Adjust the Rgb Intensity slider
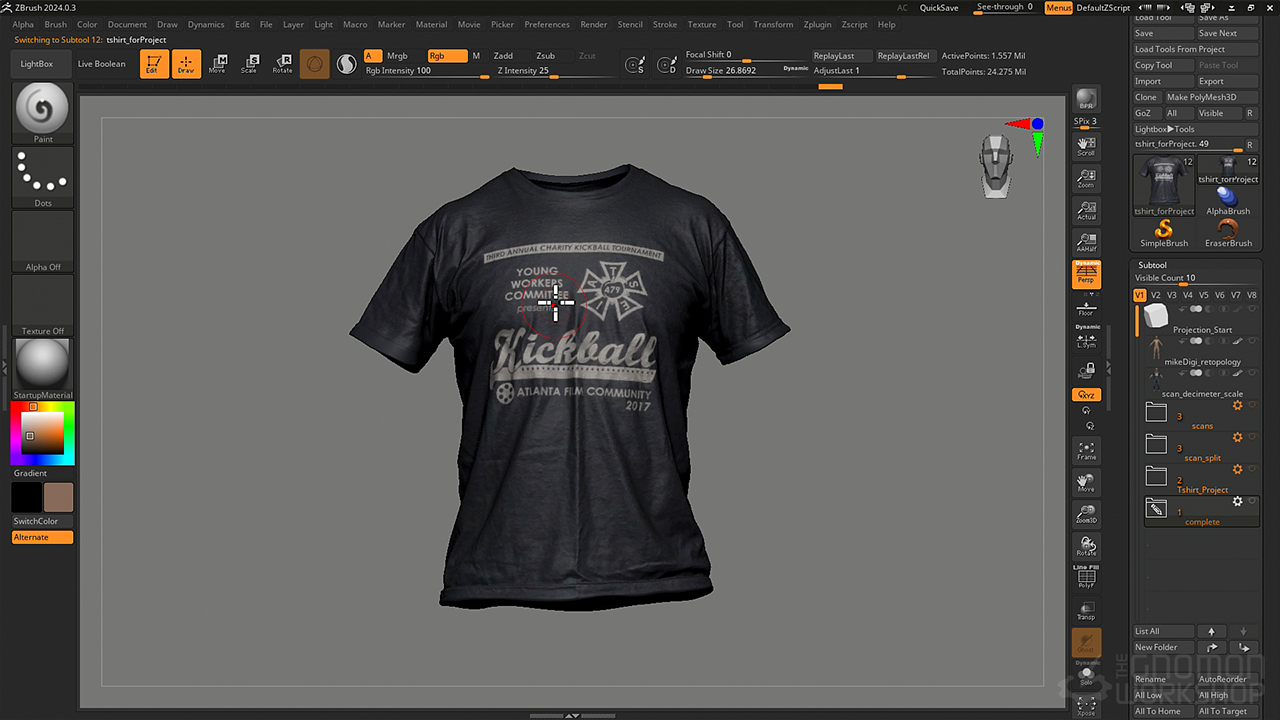Viewport: 1280px width, 720px height. pos(425,72)
